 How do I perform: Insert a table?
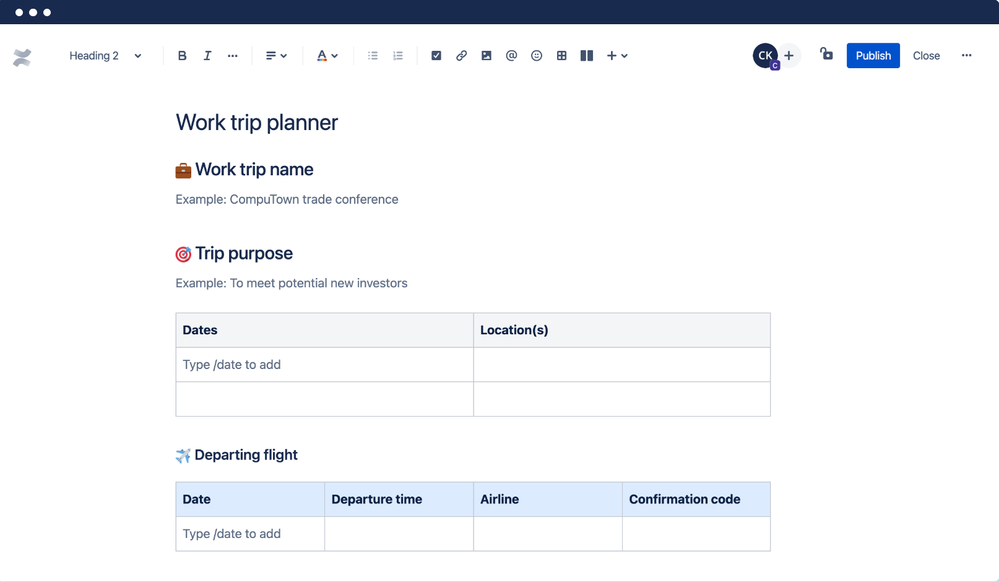pos(561,55)
